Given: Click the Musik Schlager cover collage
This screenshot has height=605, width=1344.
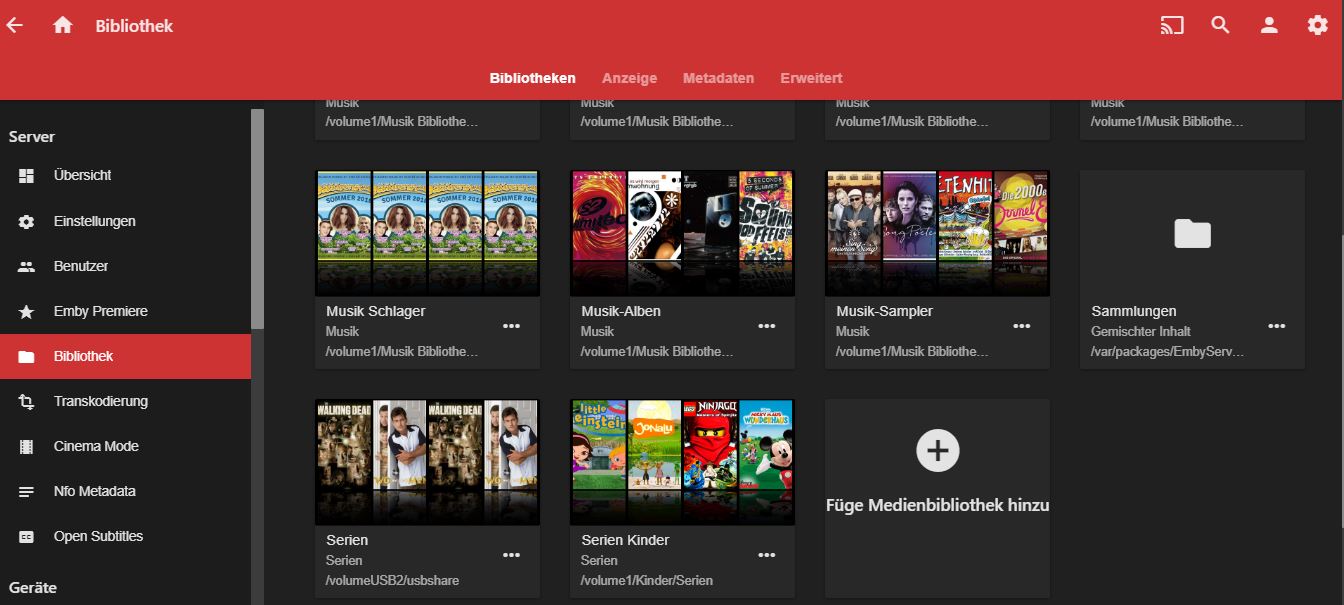Looking at the screenshot, I should click(427, 234).
